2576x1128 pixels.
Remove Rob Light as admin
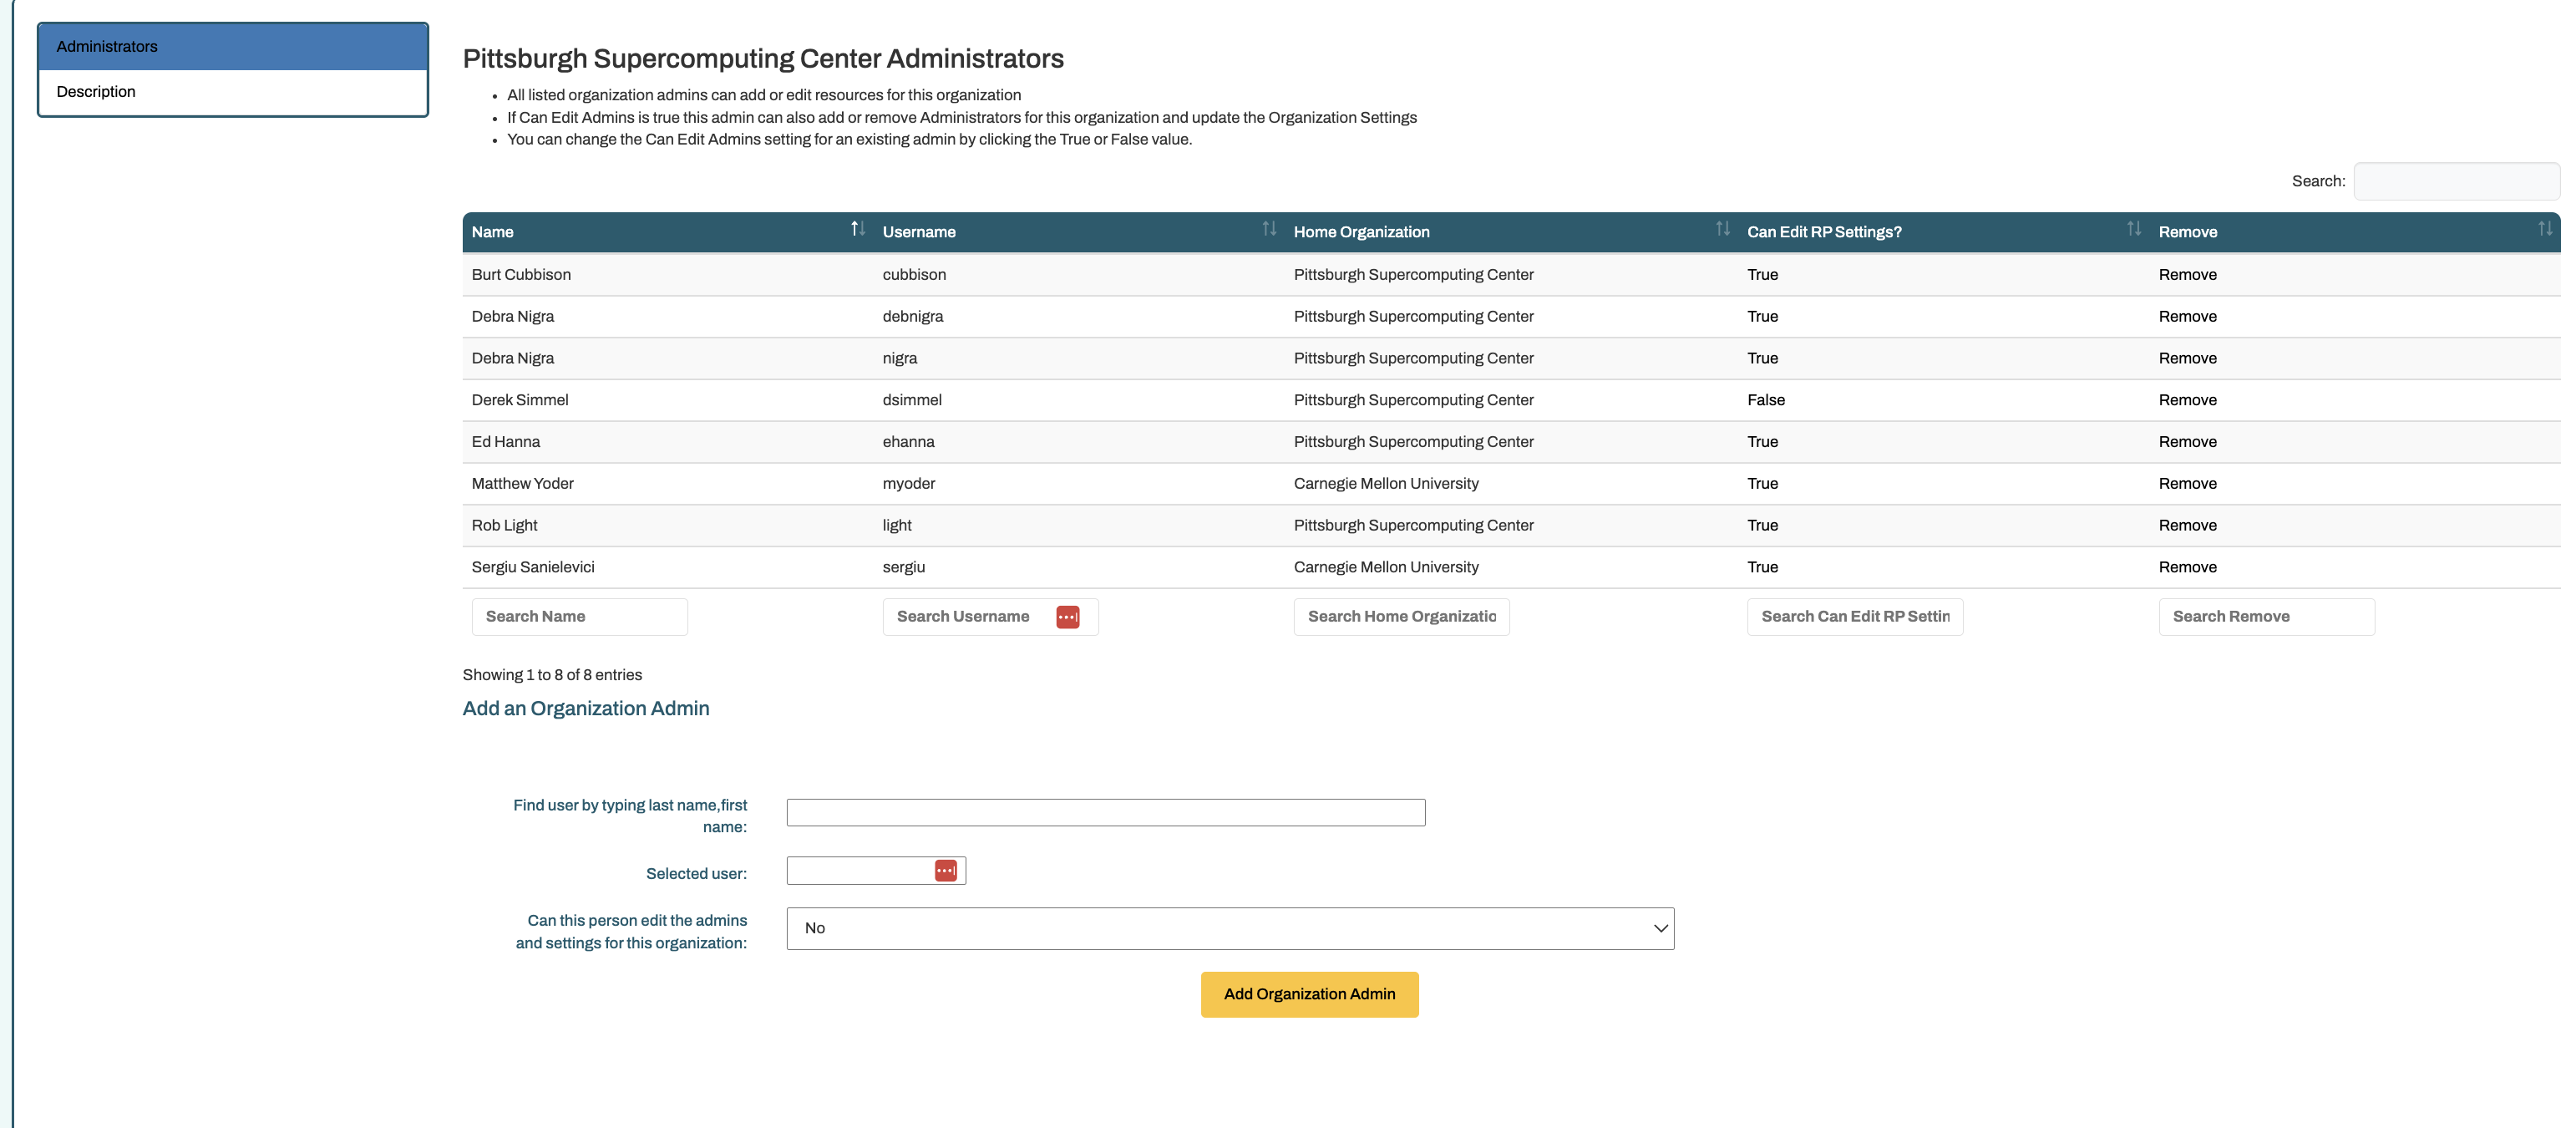2187,526
